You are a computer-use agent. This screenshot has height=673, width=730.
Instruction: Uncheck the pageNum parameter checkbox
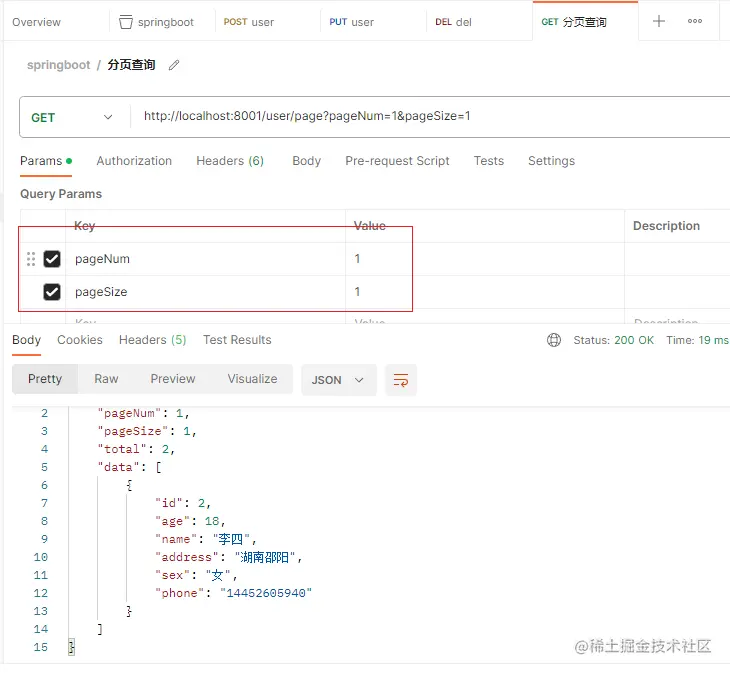(52, 259)
